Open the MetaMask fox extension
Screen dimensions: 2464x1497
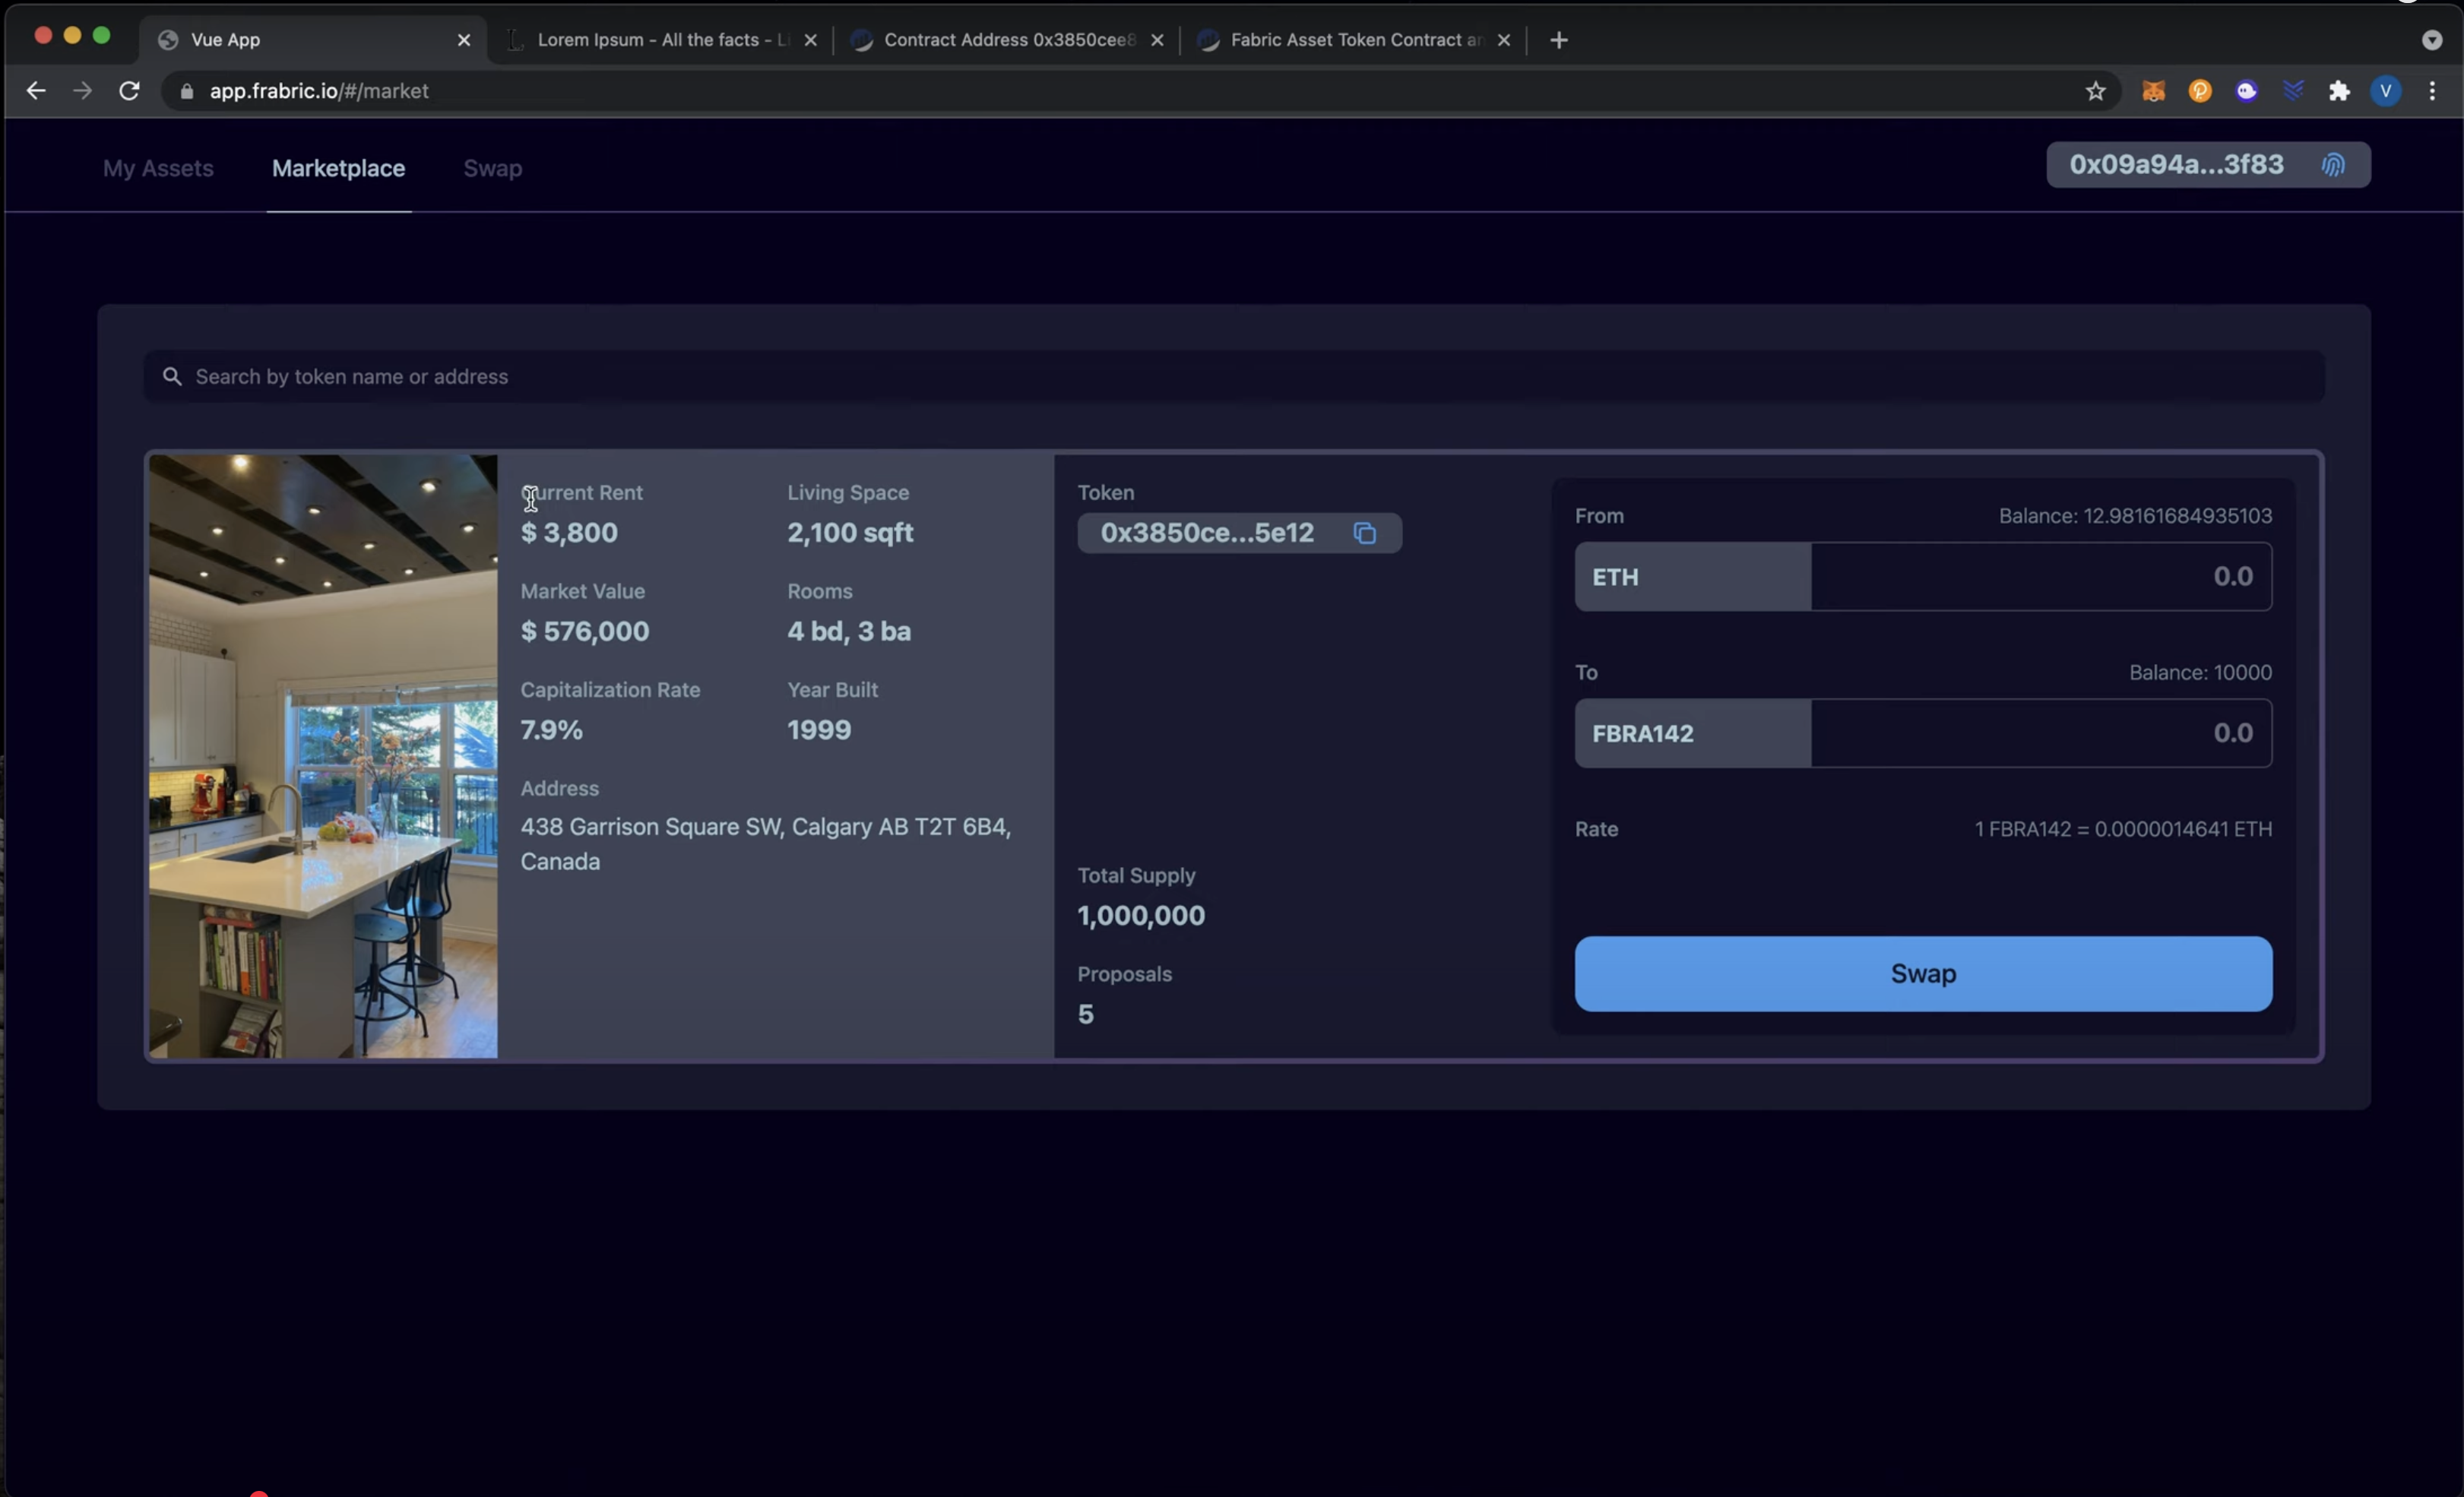[x=2153, y=91]
